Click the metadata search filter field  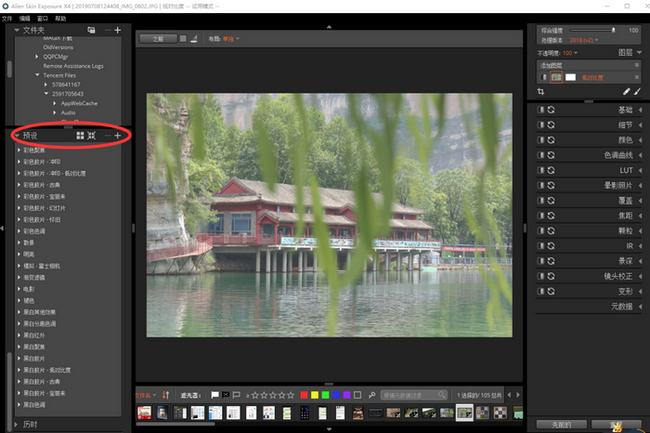pos(414,395)
